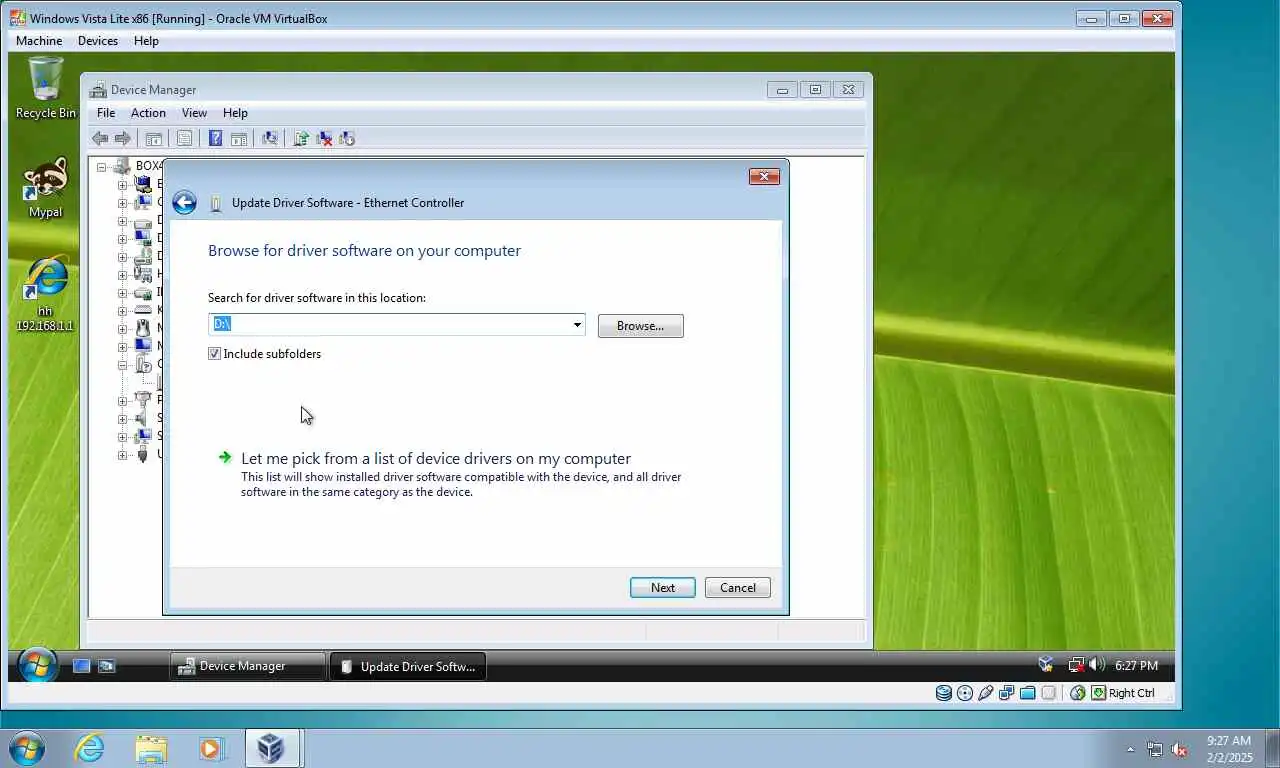
Task: Click VirtualBox USB devices status icon
Action: click(986, 693)
